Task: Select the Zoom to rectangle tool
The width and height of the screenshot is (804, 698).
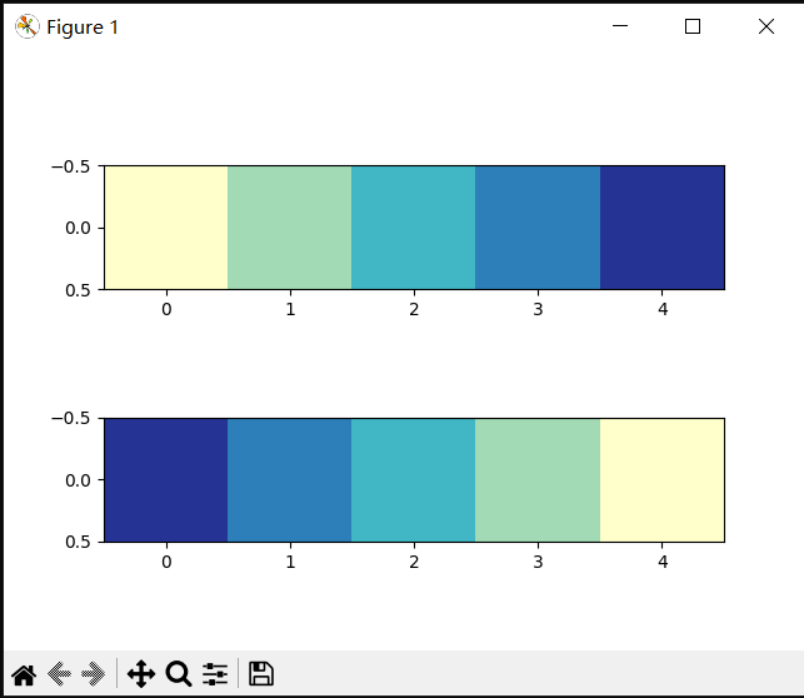Action: coord(178,674)
